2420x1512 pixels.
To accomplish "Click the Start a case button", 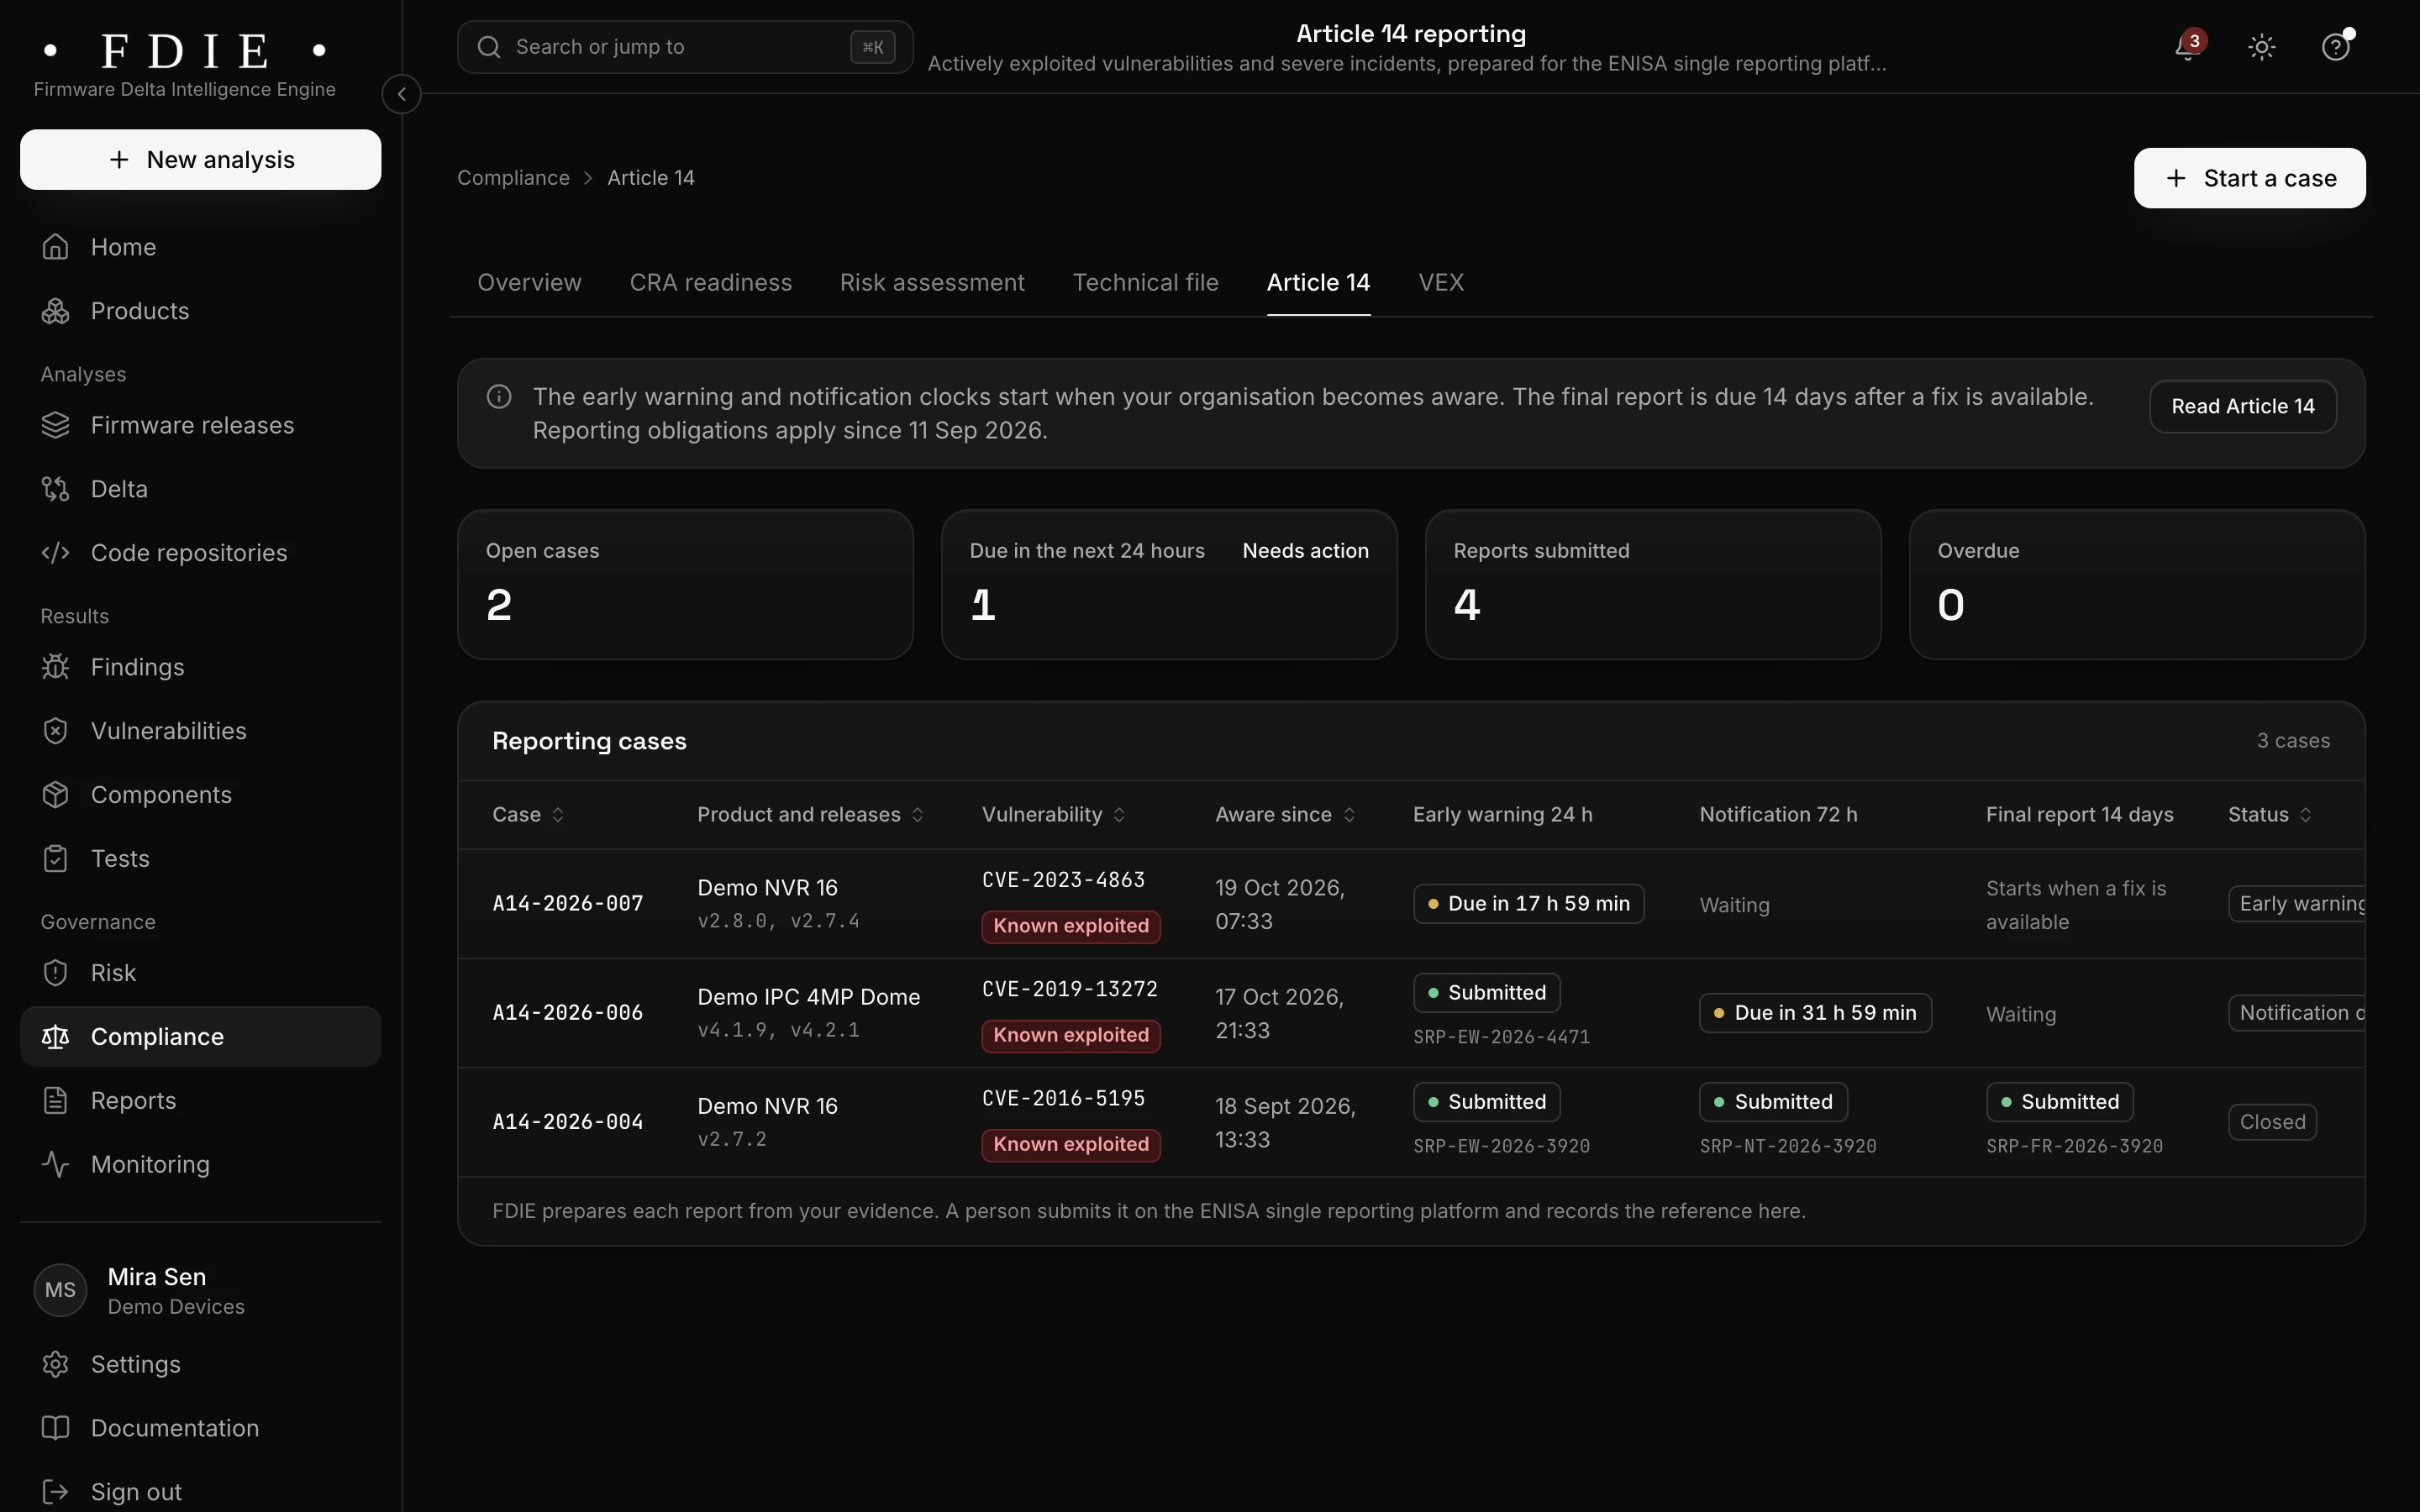I will 2249,178.
